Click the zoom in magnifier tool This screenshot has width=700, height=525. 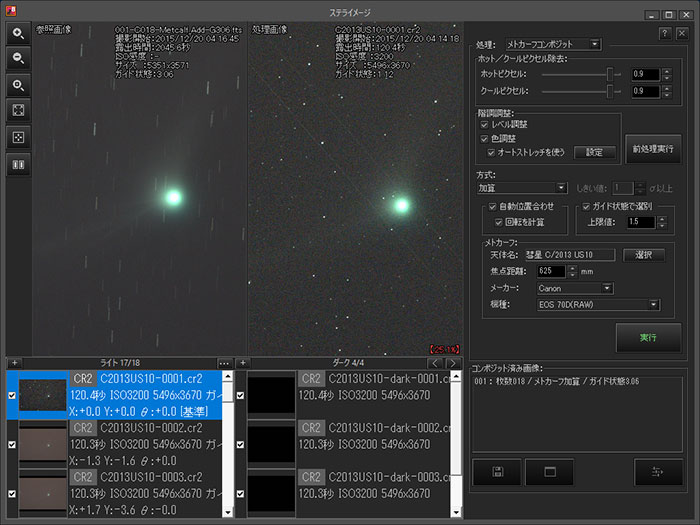tap(18, 34)
